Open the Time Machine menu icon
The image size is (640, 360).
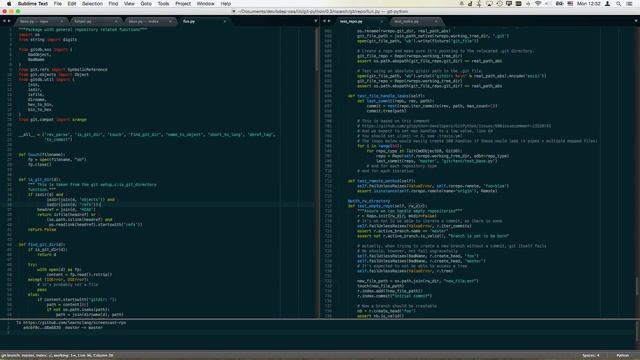(499, 4)
